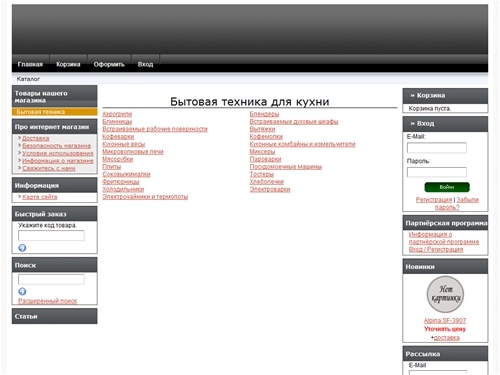The height and width of the screenshot is (375, 500).
Task: Click the Корзина panel header
Action: (x=445, y=96)
